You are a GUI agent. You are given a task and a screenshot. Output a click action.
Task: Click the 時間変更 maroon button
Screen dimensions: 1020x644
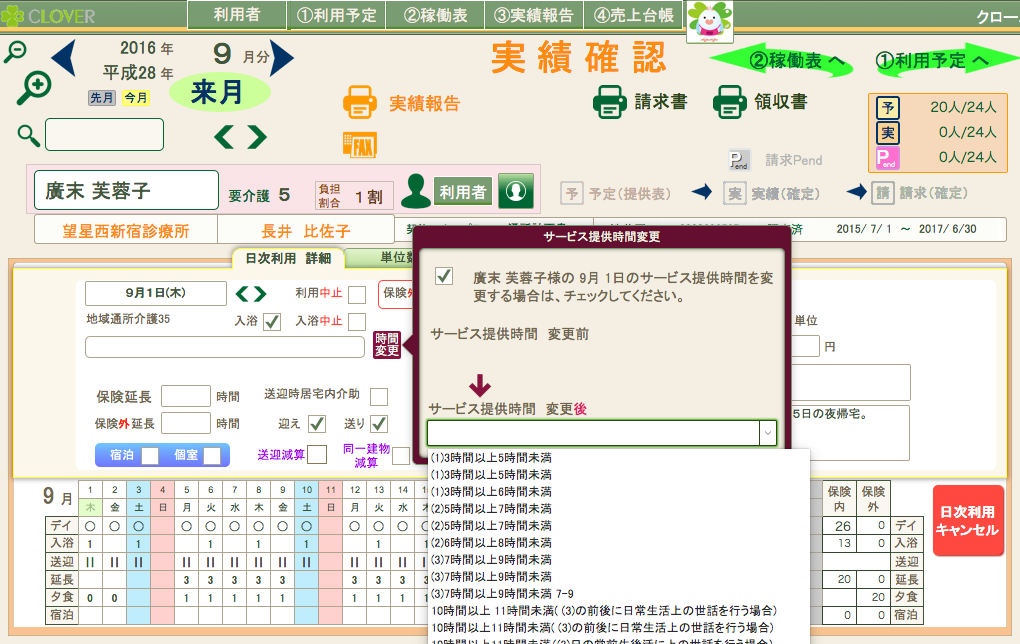386,345
